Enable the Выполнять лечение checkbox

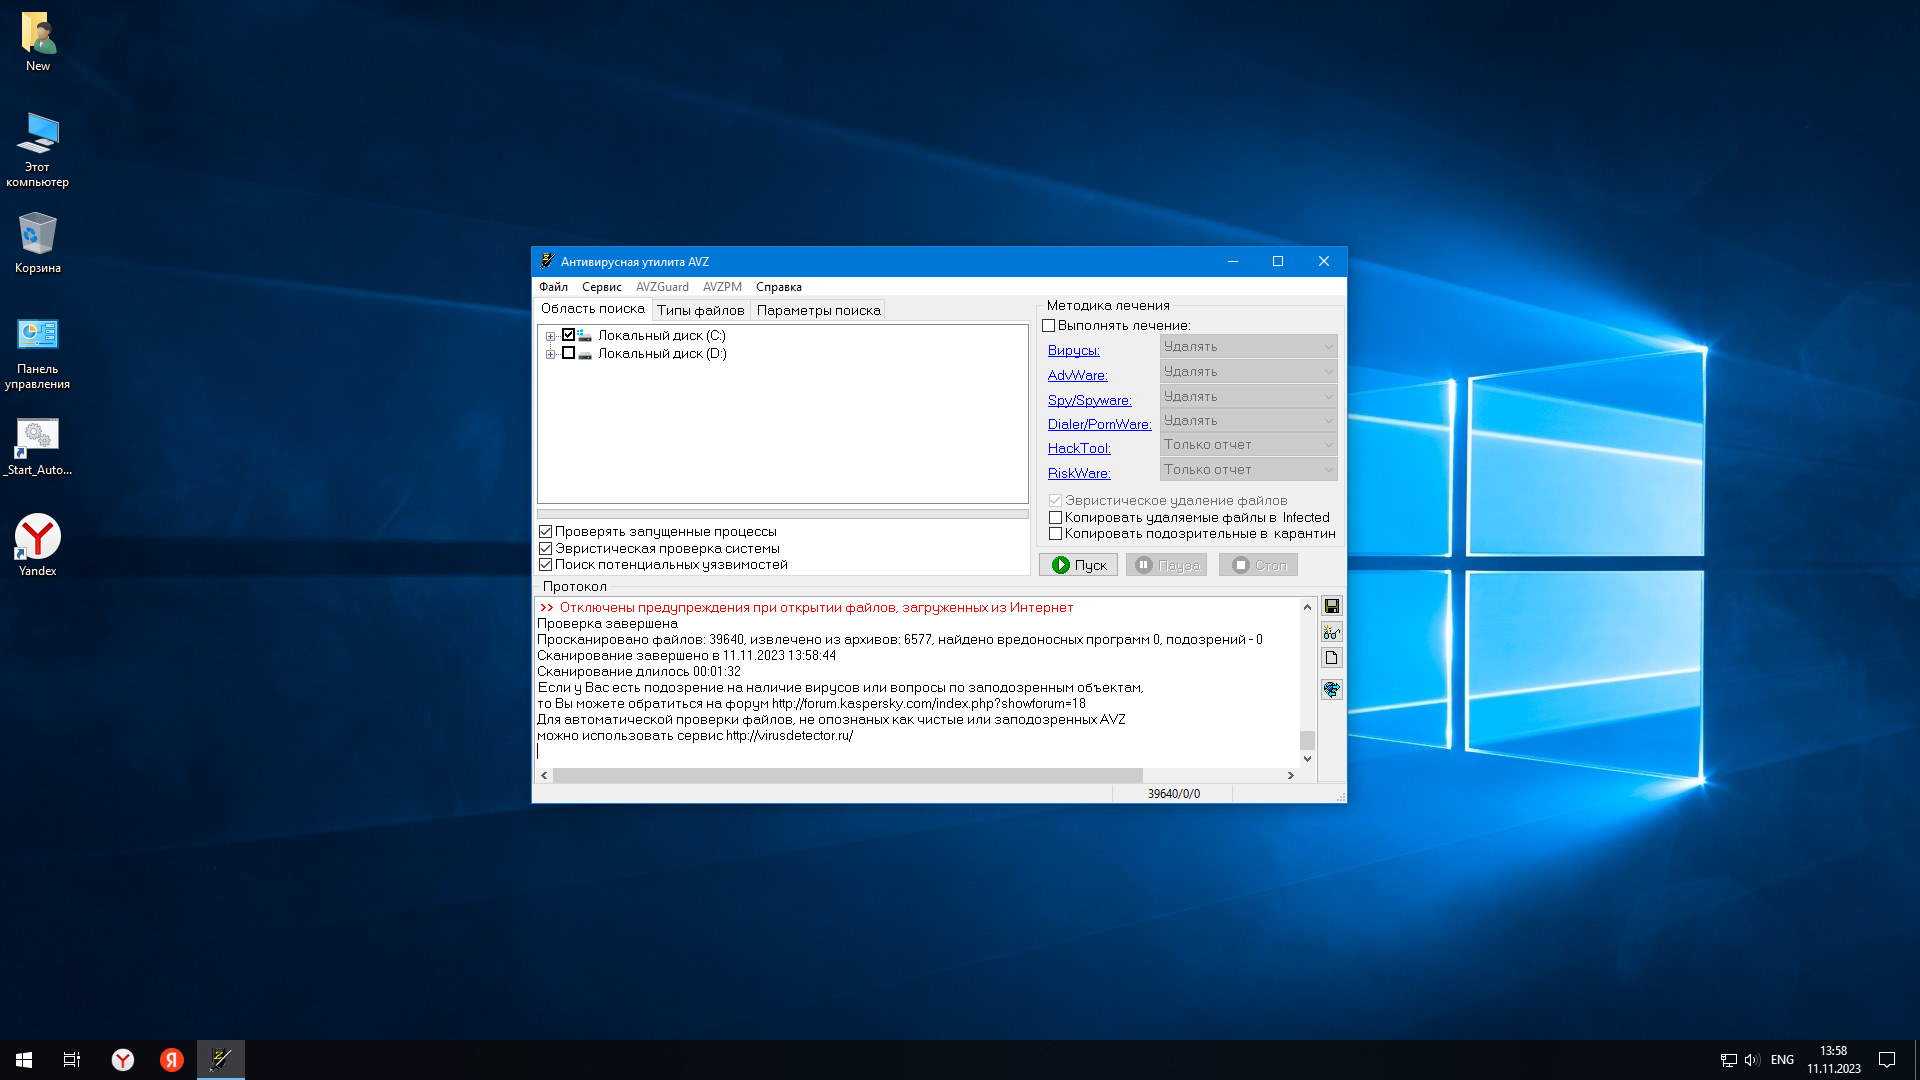[1048, 326]
